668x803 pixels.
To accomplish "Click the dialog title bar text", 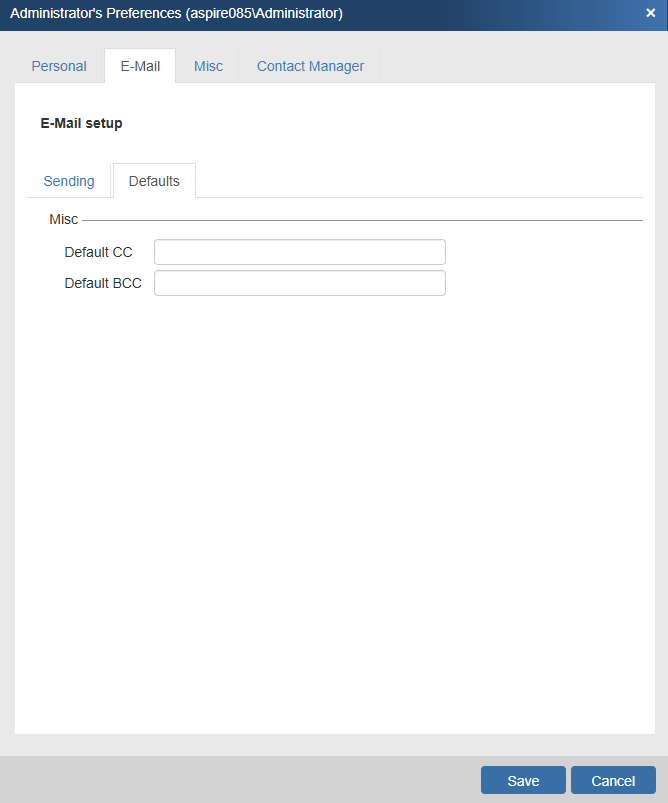I will (176, 13).
